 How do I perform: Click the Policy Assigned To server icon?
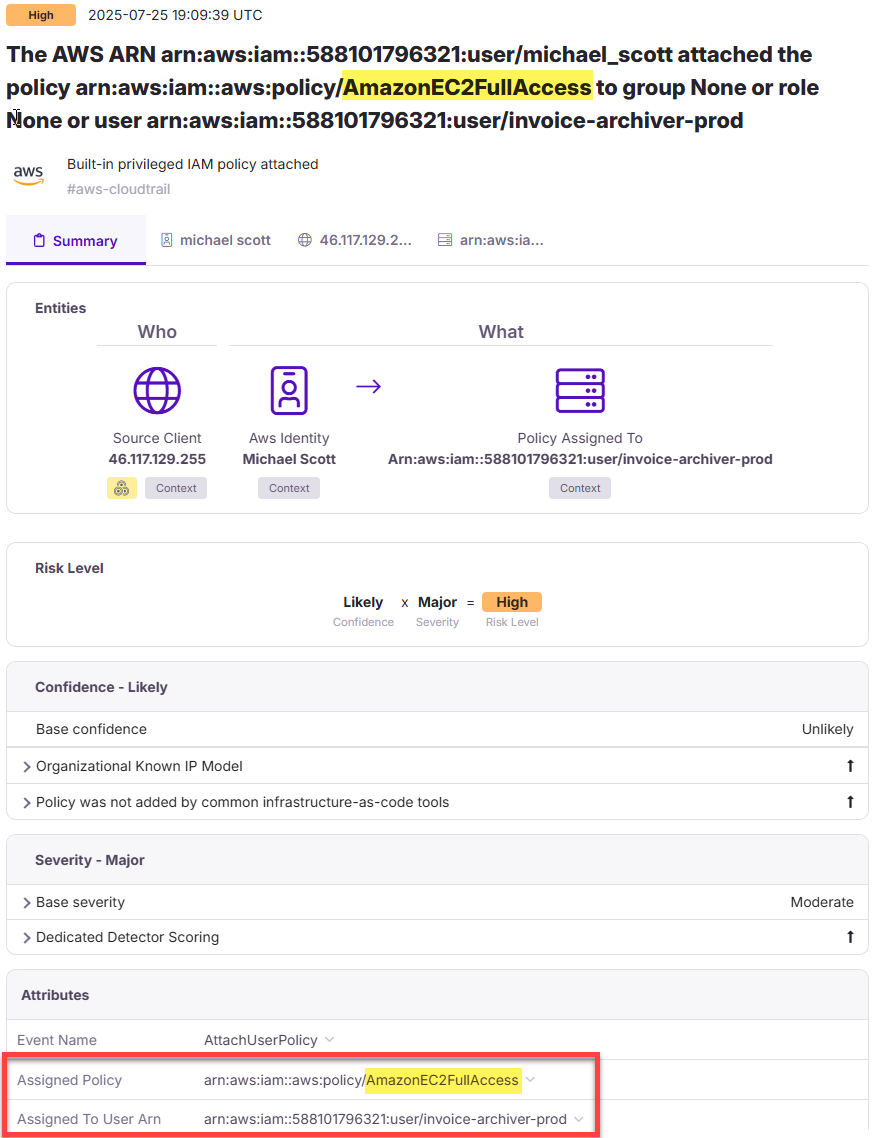click(x=580, y=390)
